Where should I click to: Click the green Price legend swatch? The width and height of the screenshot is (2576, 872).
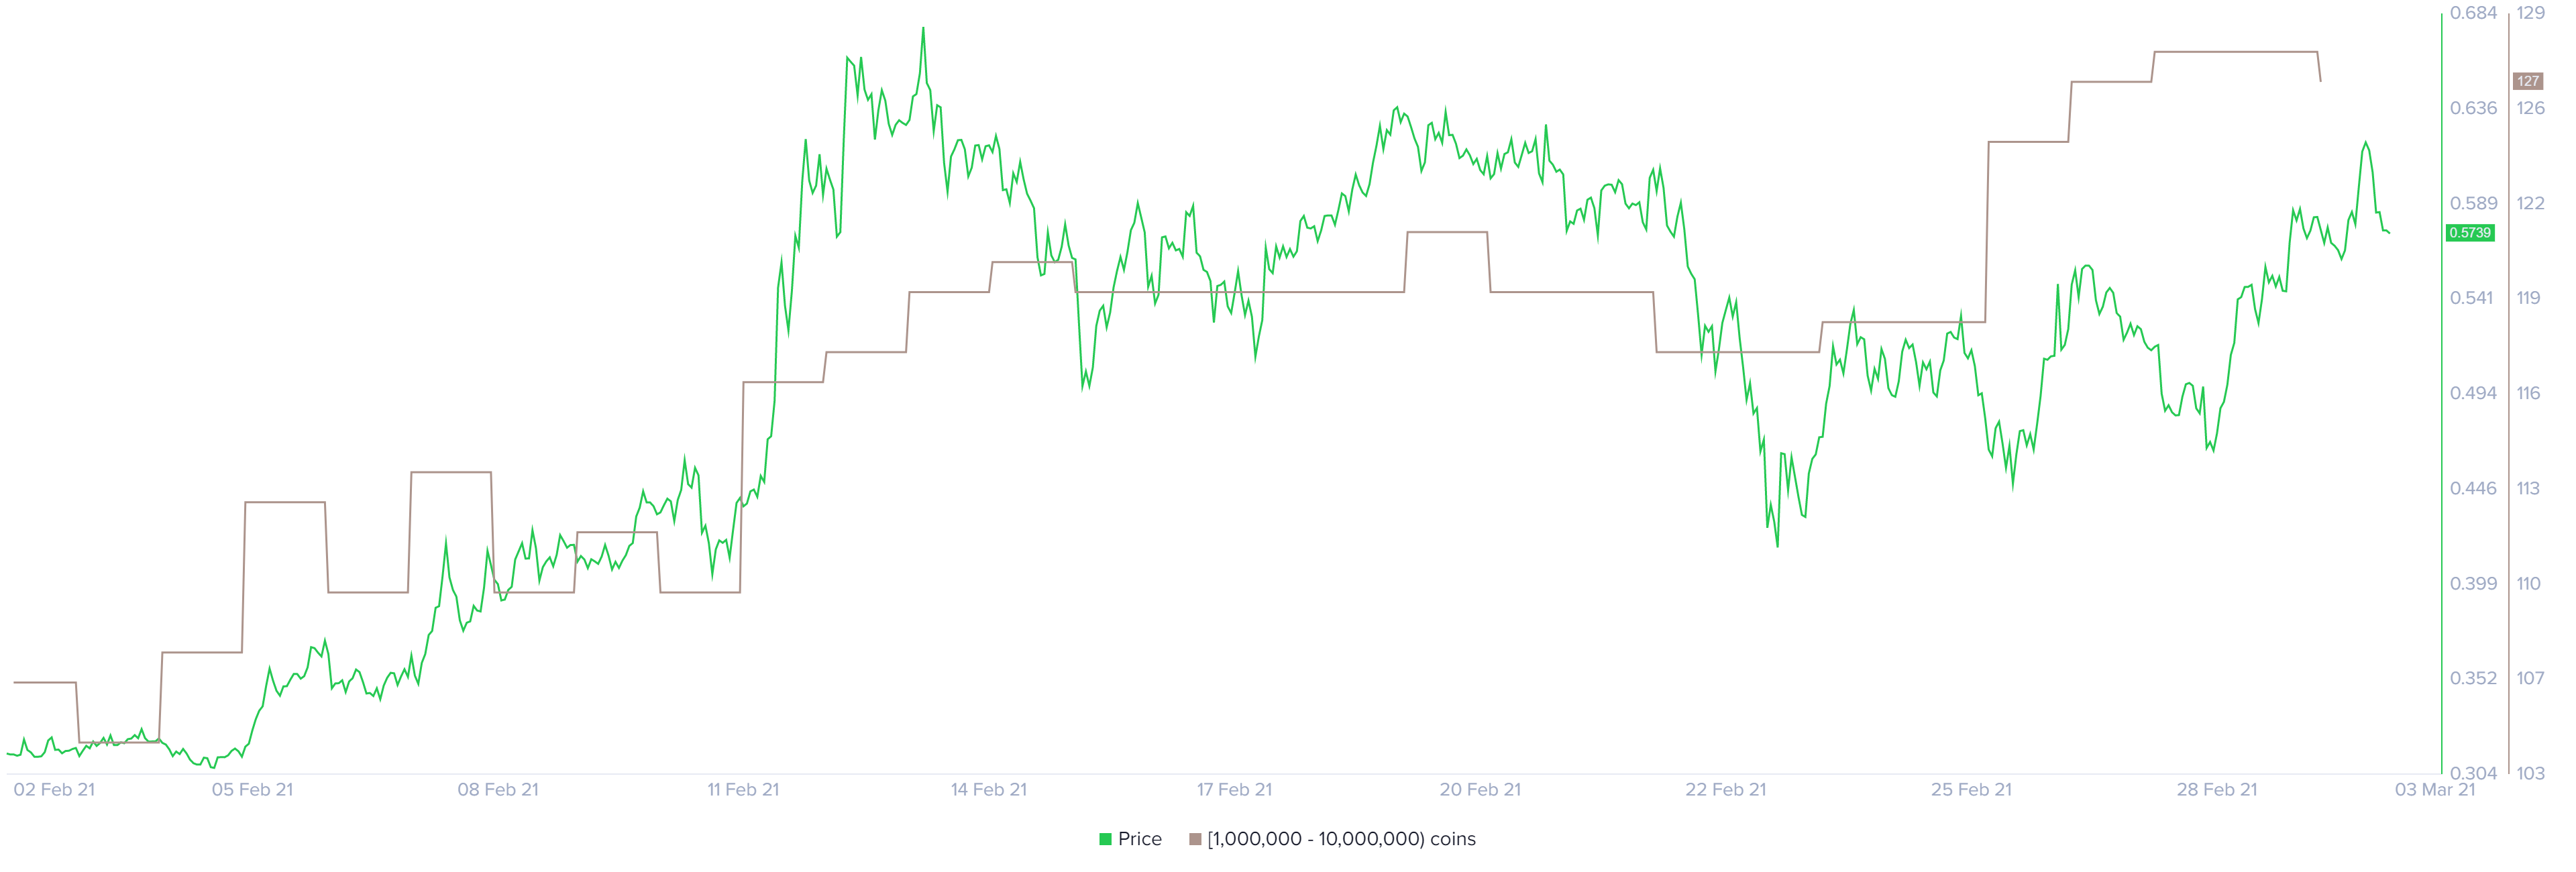click(1105, 839)
